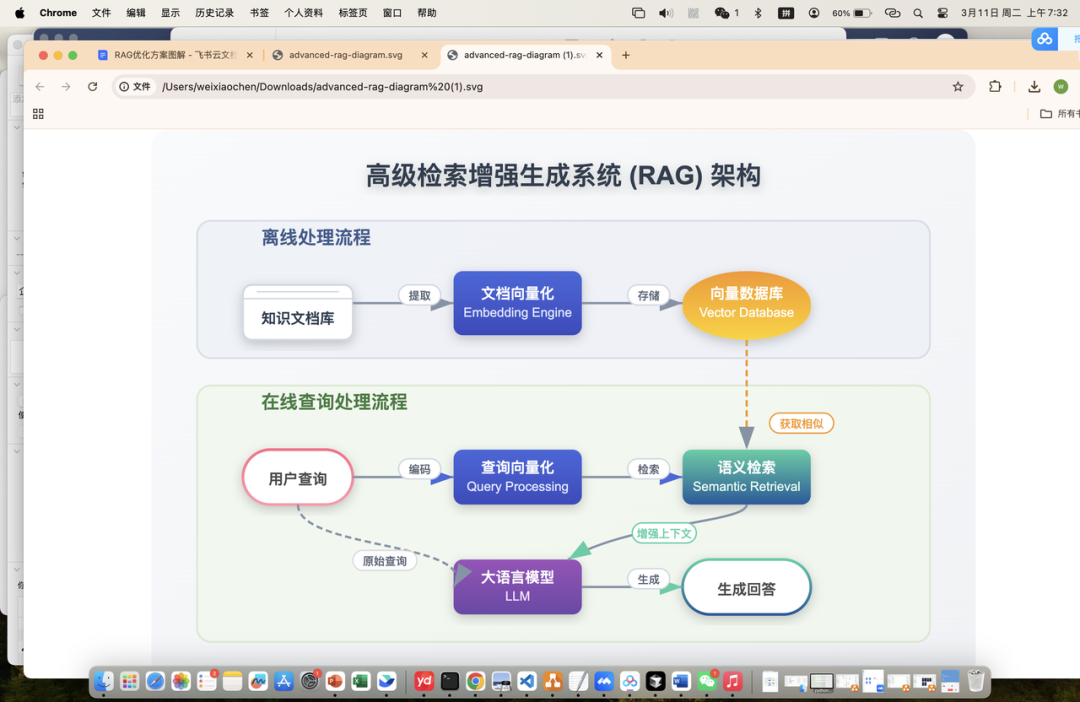Viewport: 1080px width, 702px height.
Task: Toggle the 拼 input method in the menu bar
Action: pyautogui.click(x=787, y=13)
